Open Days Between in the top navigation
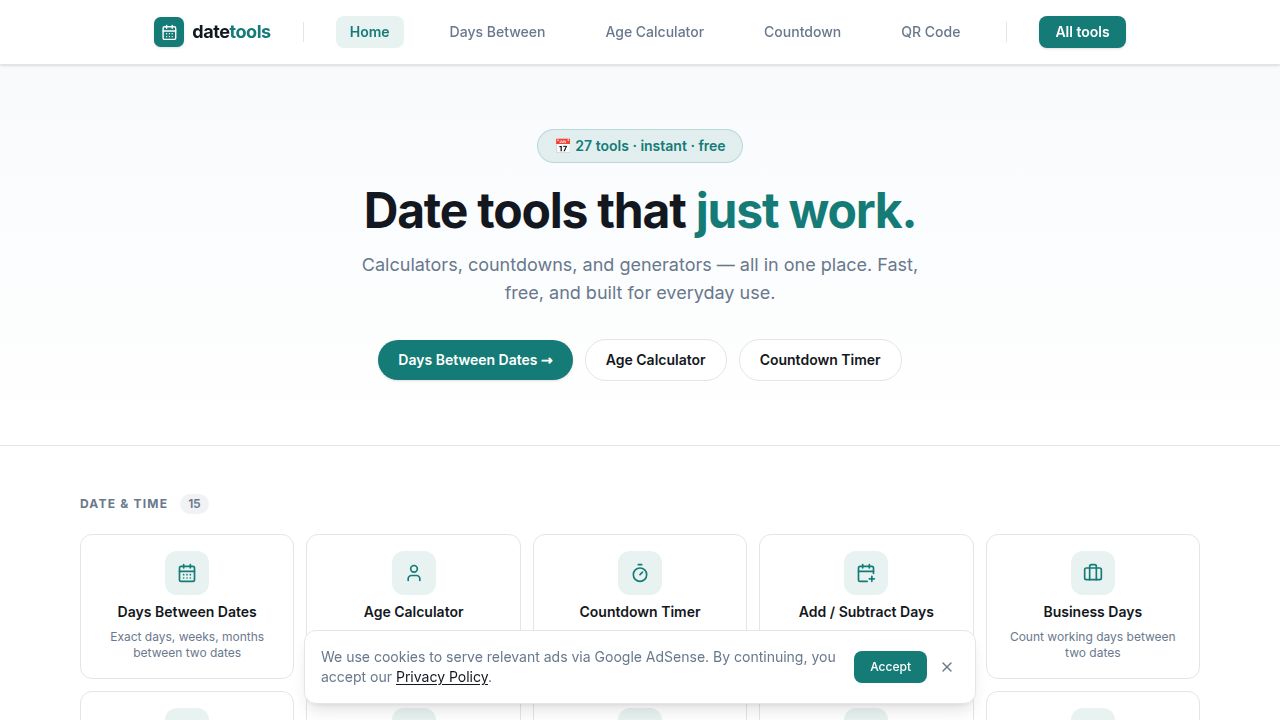This screenshot has height=720, width=1280. point(497,32)
